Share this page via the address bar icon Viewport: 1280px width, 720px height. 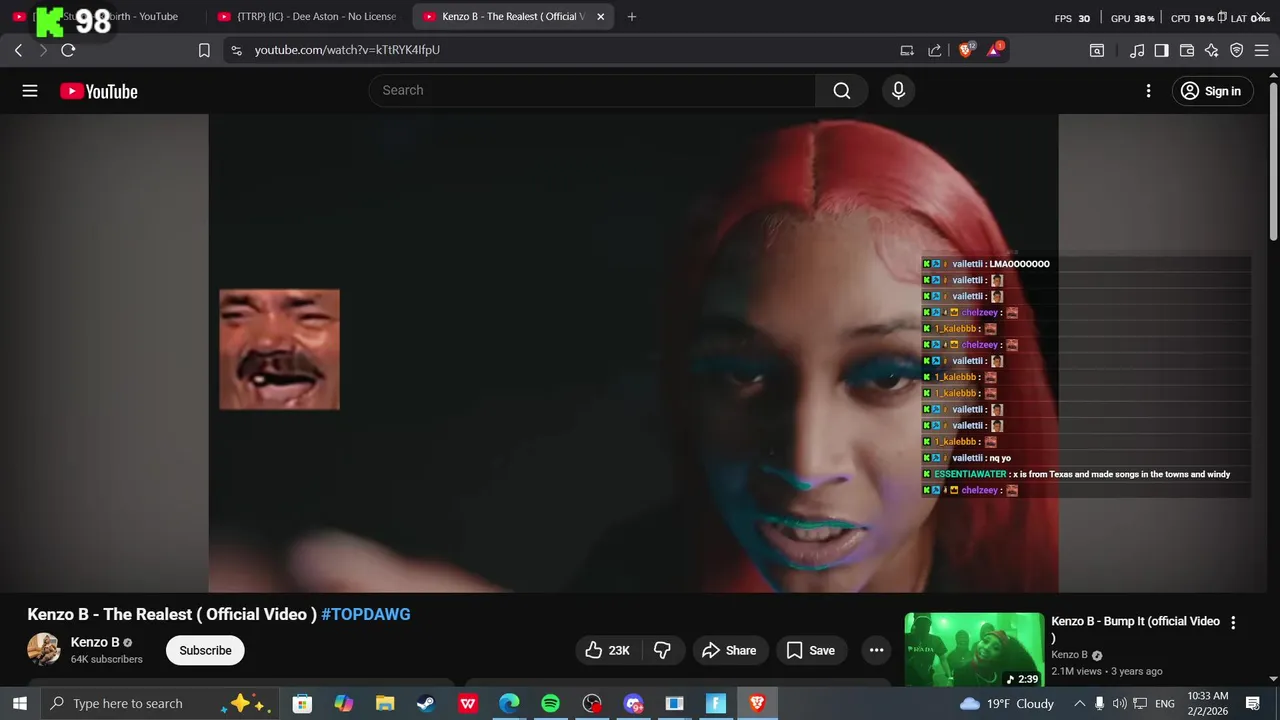coord(934,50)
